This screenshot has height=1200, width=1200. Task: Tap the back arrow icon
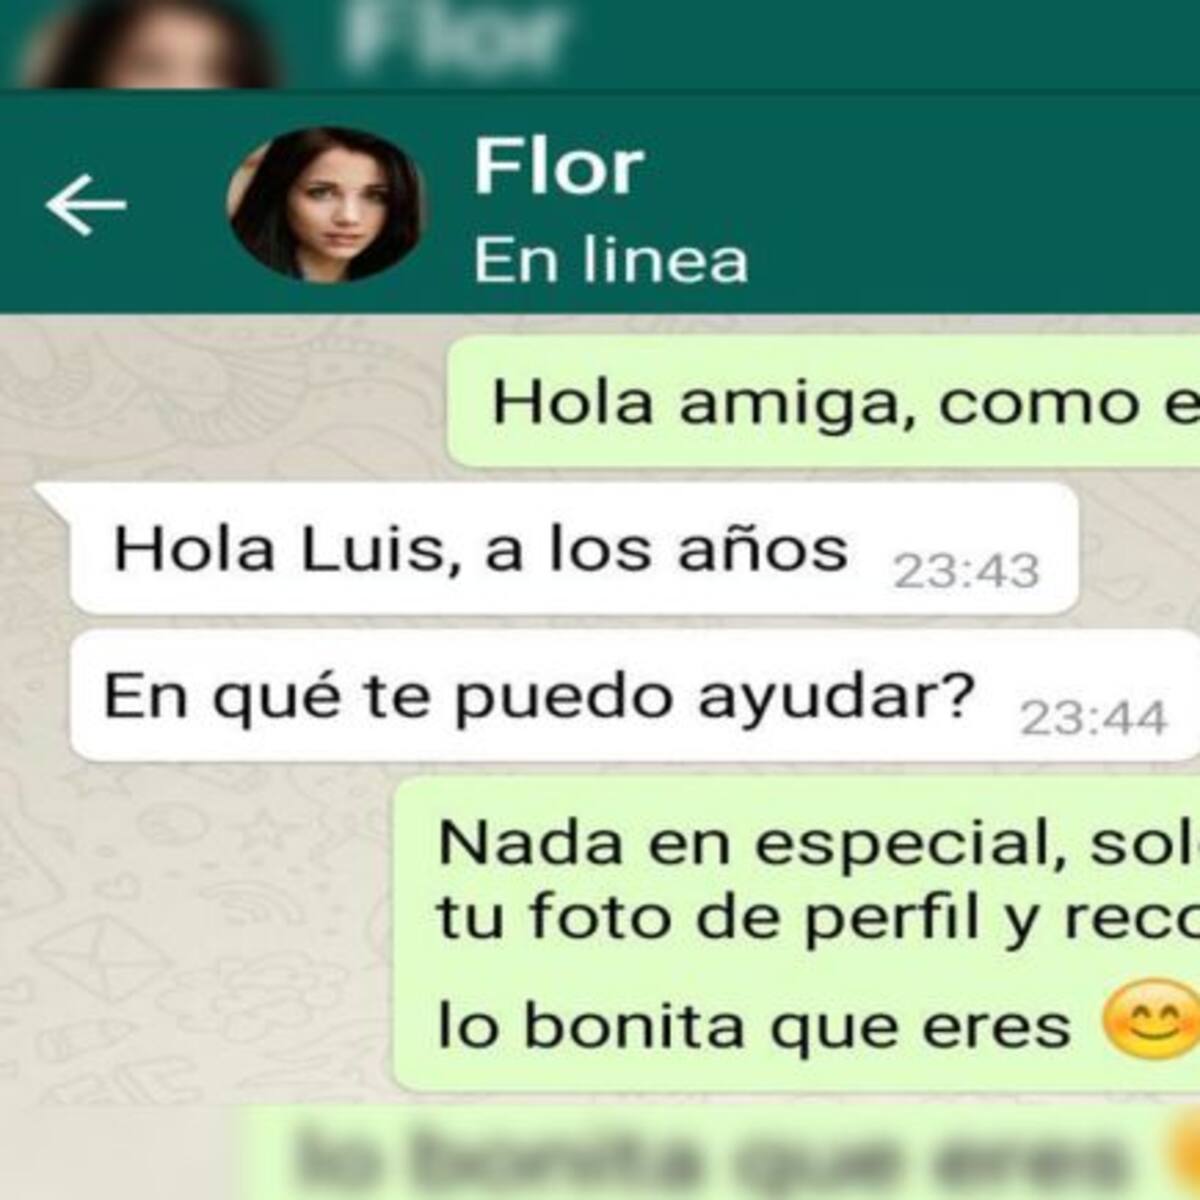(86, 204)
